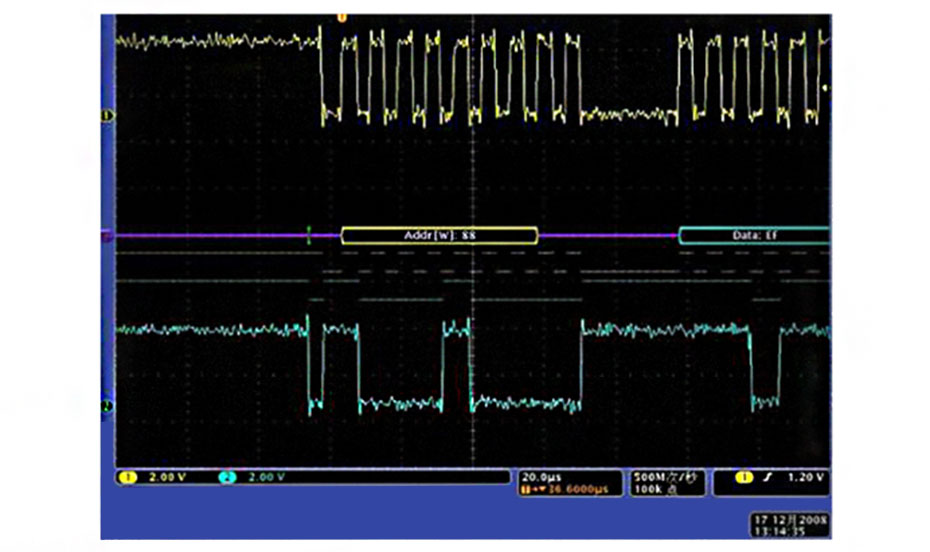Click the channel 2 cyan ground marker

[107, 405]
